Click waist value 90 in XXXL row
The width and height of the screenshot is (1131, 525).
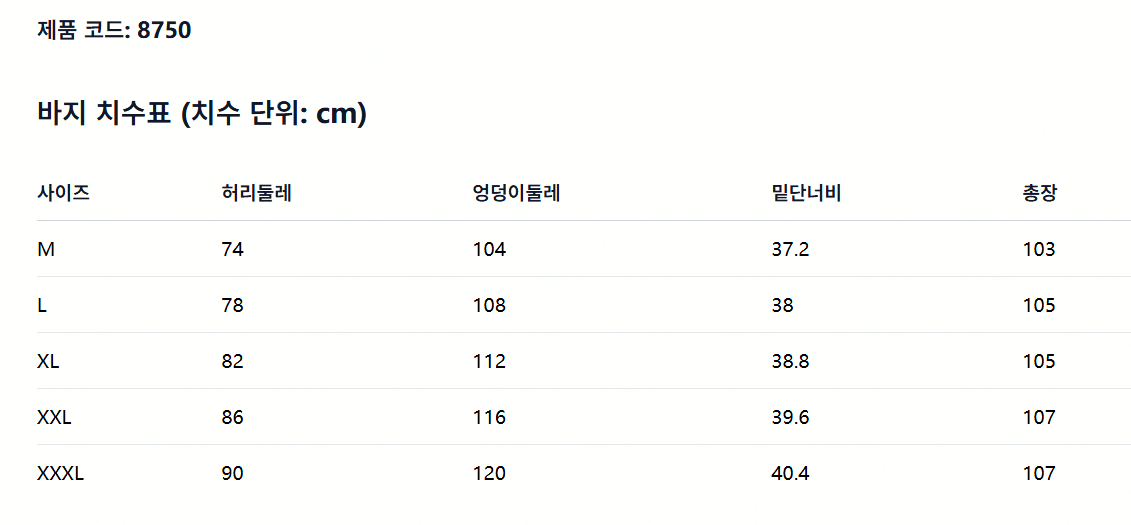233,474
